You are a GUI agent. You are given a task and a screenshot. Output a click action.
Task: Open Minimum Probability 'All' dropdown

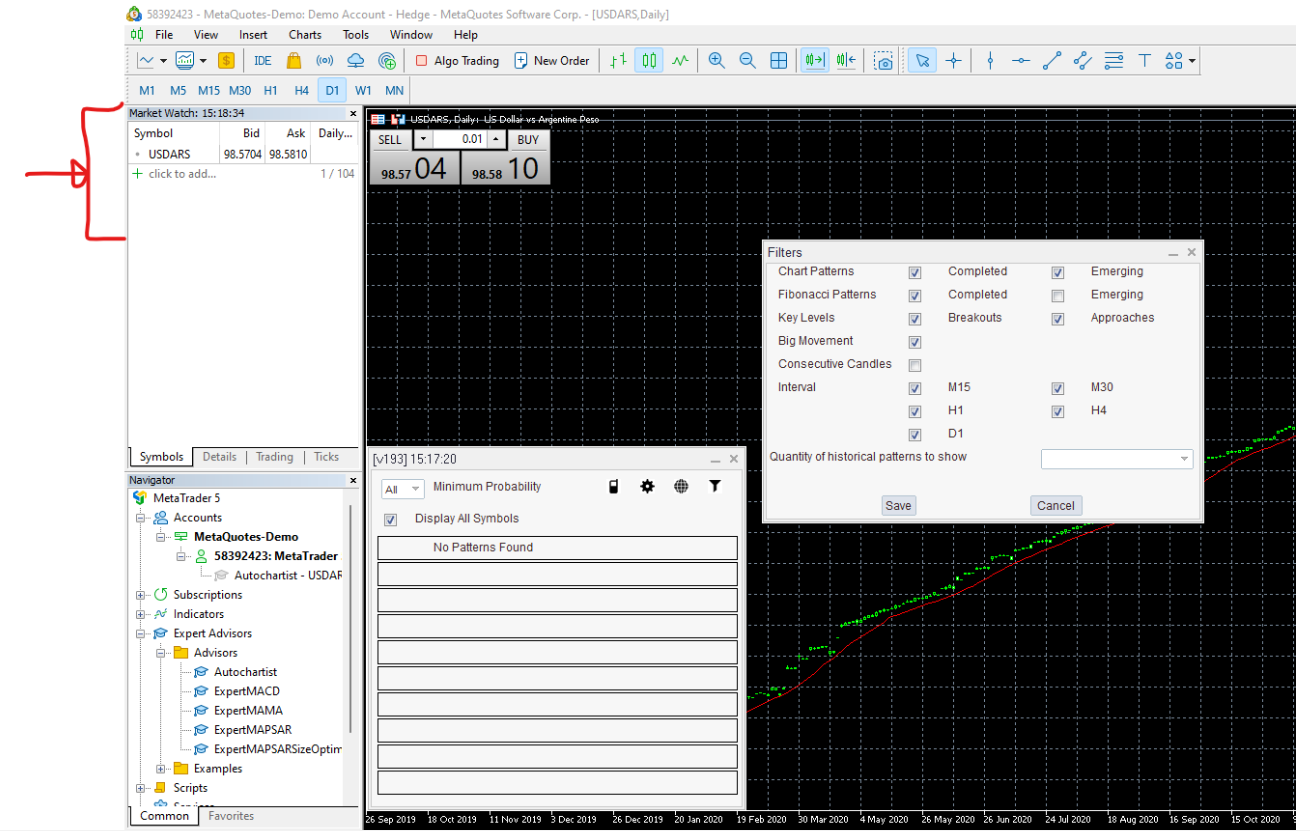click(x=403, y=489)
